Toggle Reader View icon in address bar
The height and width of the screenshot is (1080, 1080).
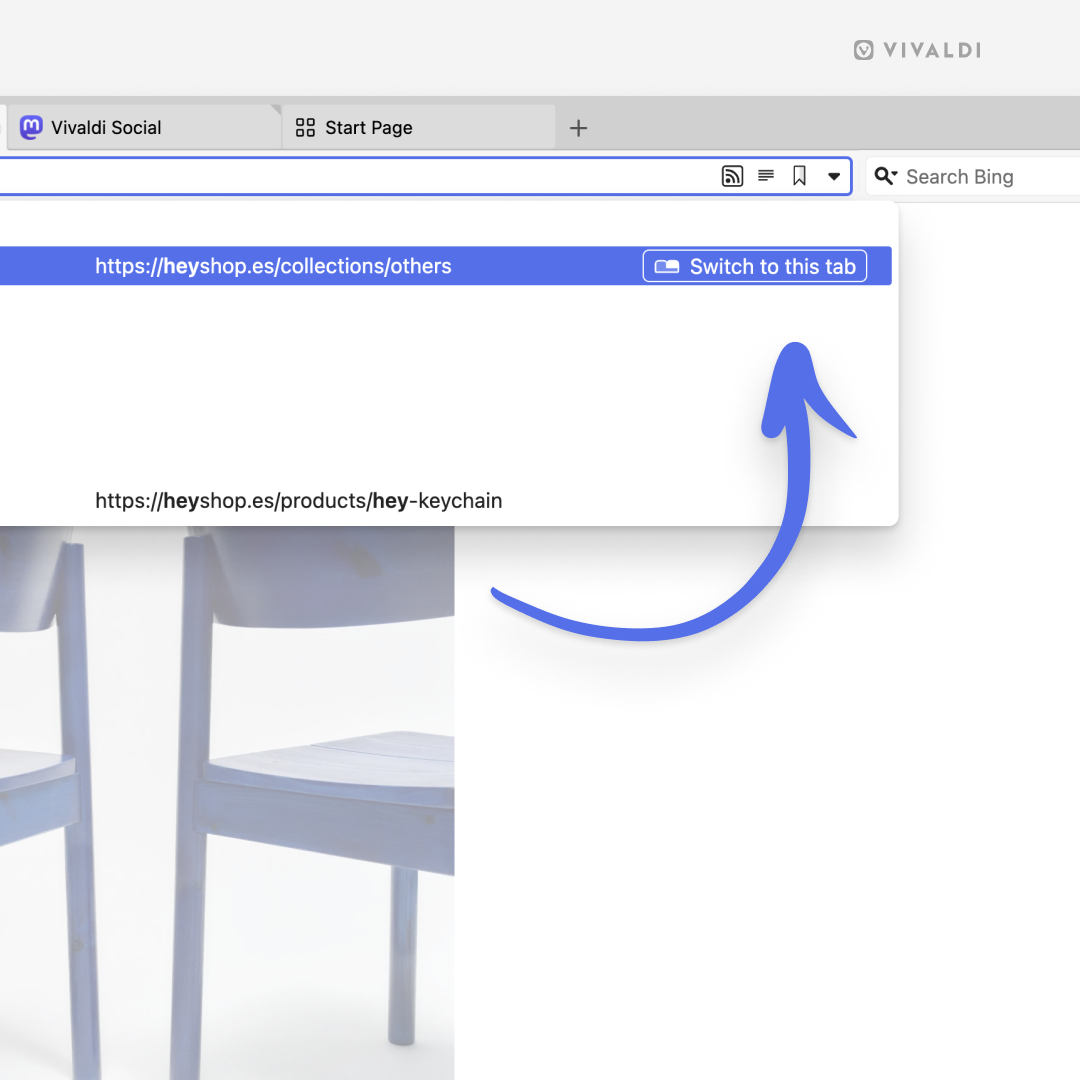click(x=766, y=176)
